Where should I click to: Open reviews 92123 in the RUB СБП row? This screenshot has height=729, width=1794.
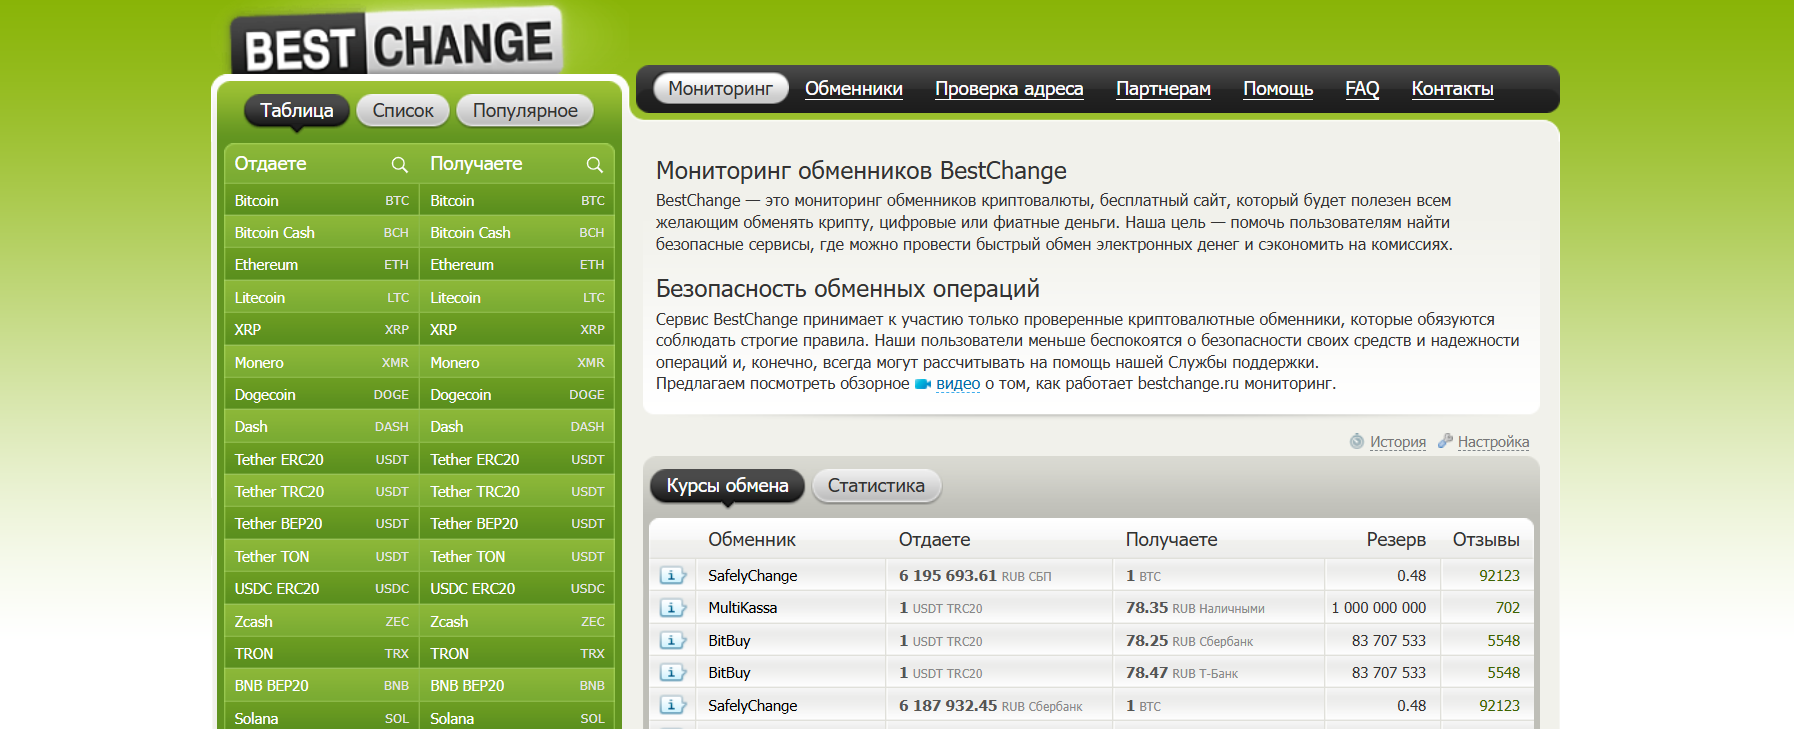coord(1499,576)
